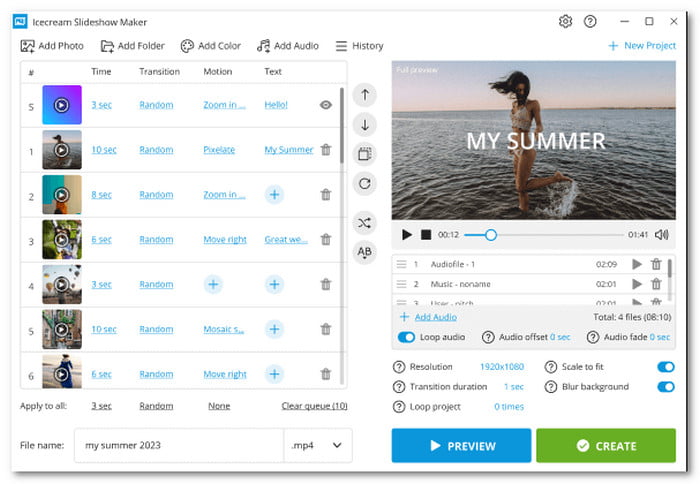
Task: Click the slide list vertical scrollbar
Action: [x=342, y=126]
